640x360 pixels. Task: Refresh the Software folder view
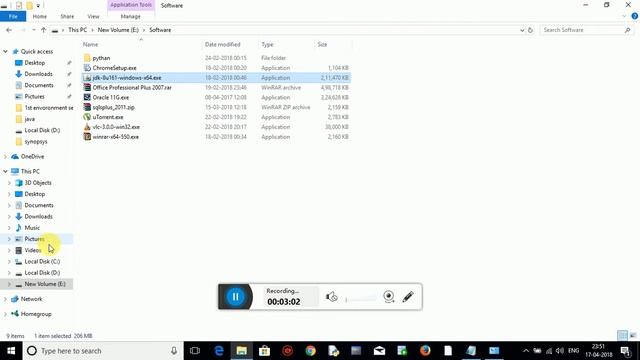click(x=530, y=30)
